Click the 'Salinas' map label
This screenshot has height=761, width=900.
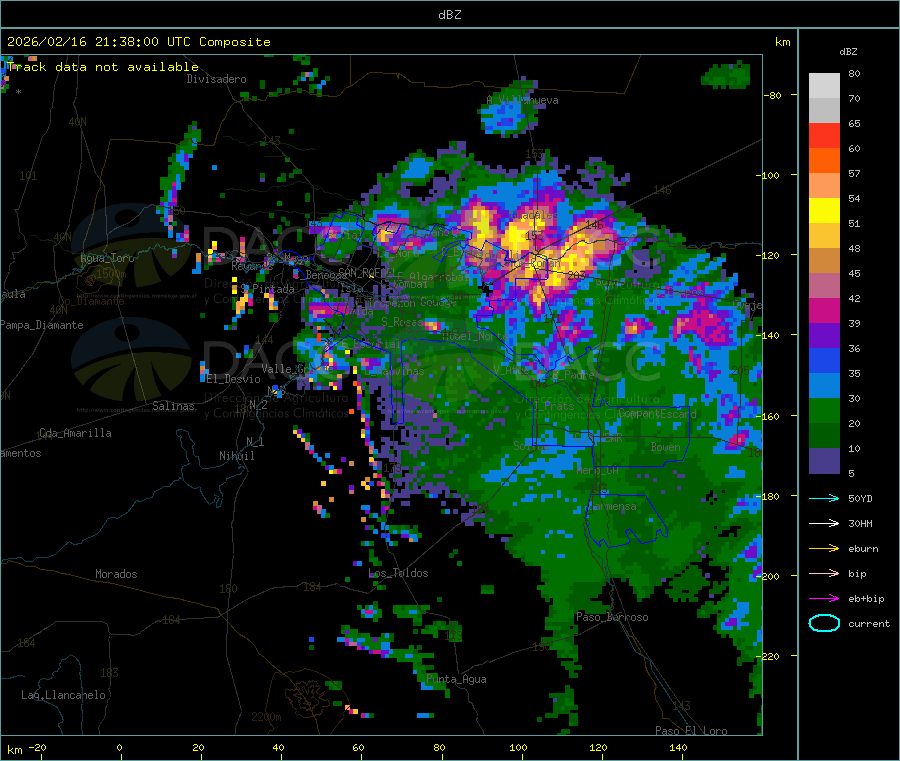[x=173, y=406]
